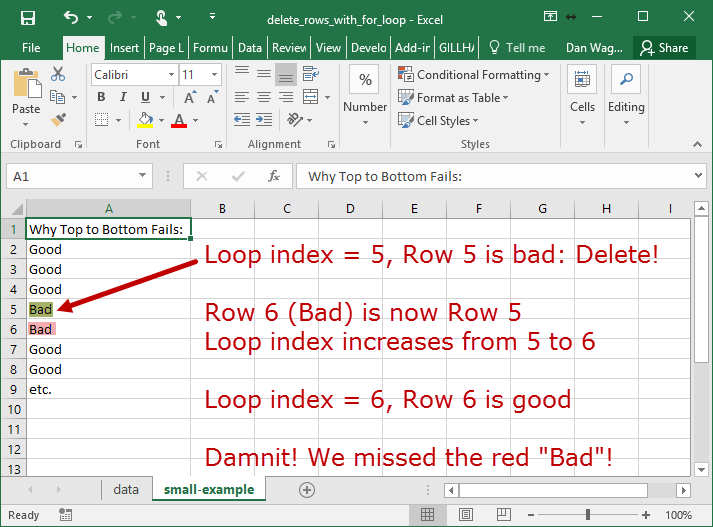This screenshot has width=713, height=527.
Task: Switch to Page Layout view
Action: click(466, 515)
